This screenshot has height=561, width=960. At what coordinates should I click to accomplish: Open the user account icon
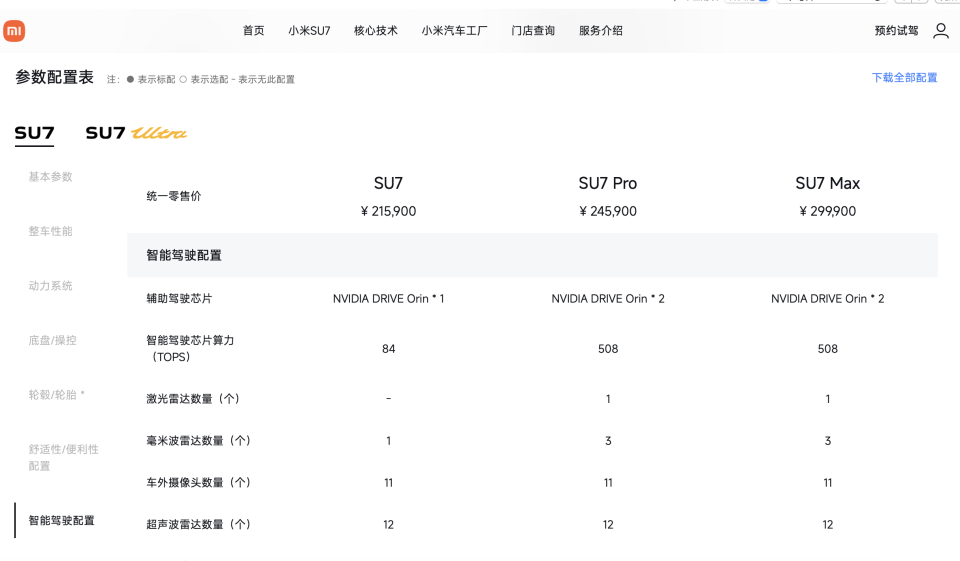[940, 31]
